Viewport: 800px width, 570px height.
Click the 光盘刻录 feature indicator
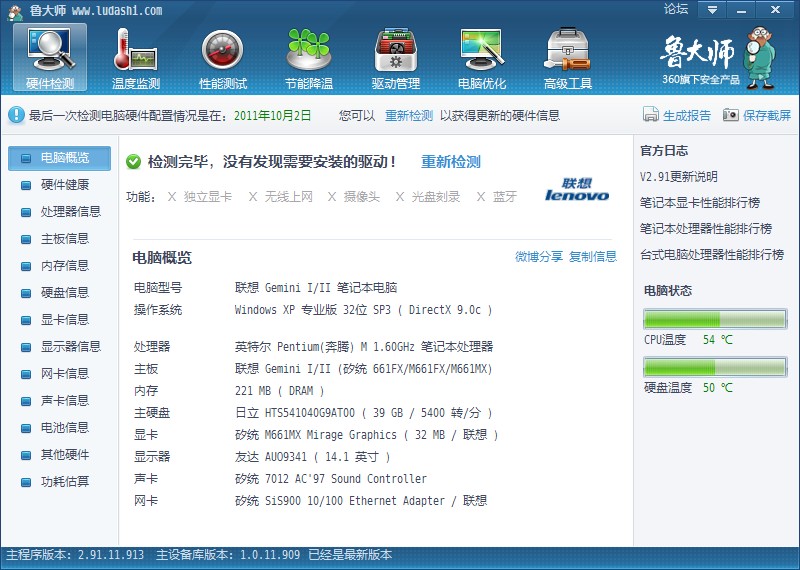click(x=428, y=197)
